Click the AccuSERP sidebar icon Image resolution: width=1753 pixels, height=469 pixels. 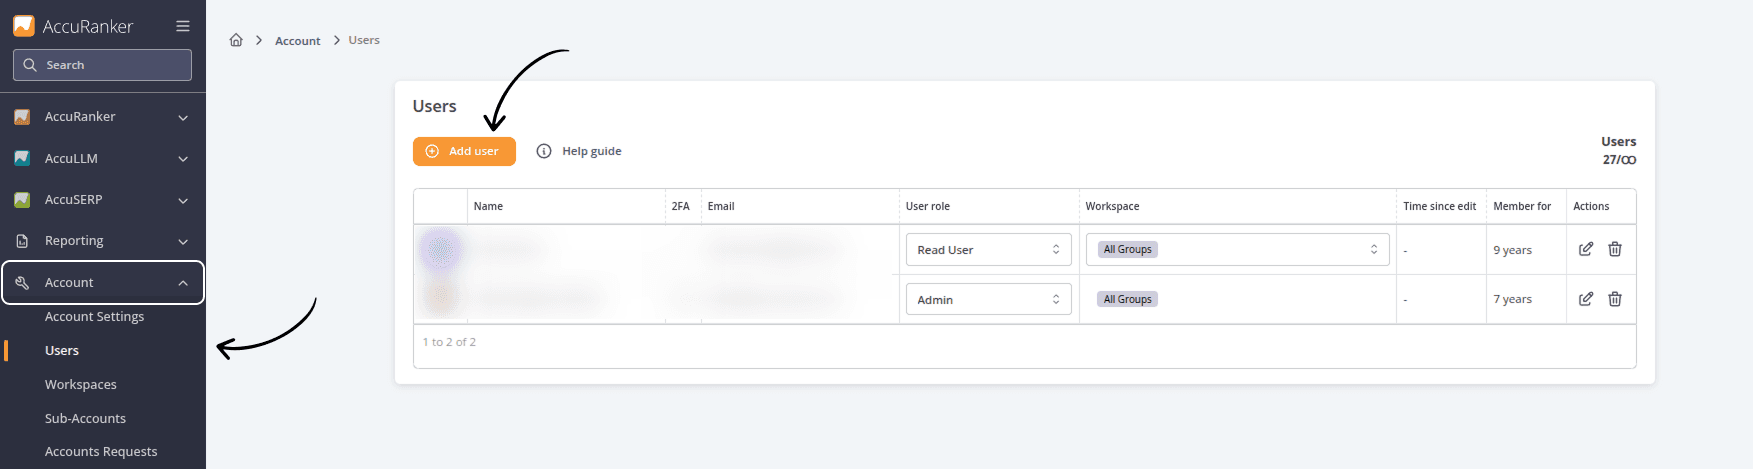(x=22, y=200)
